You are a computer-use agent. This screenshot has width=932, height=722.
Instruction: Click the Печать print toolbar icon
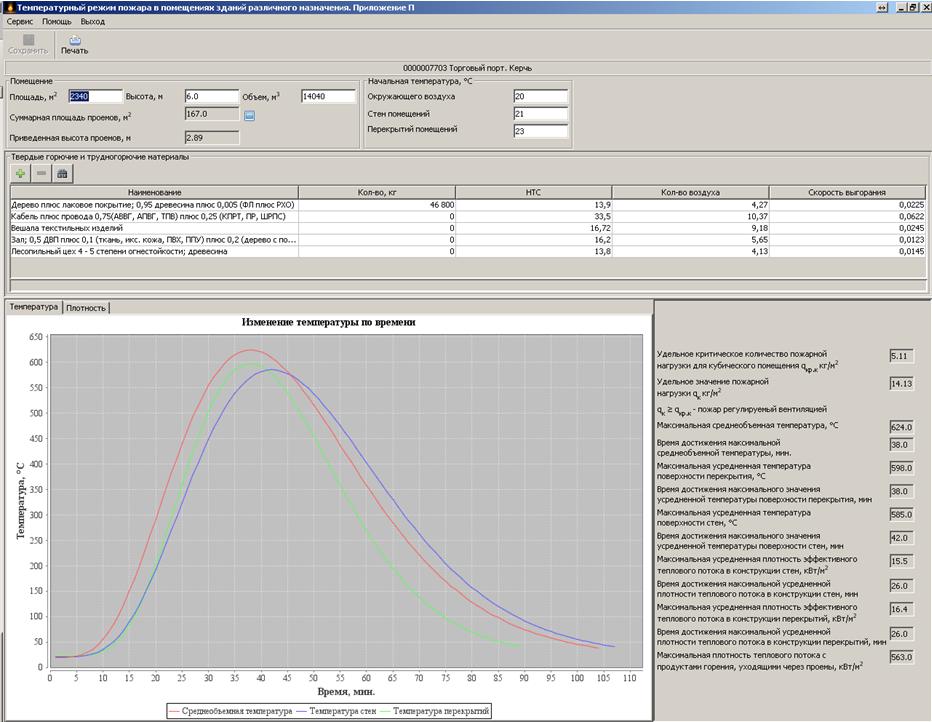point(74,40)
